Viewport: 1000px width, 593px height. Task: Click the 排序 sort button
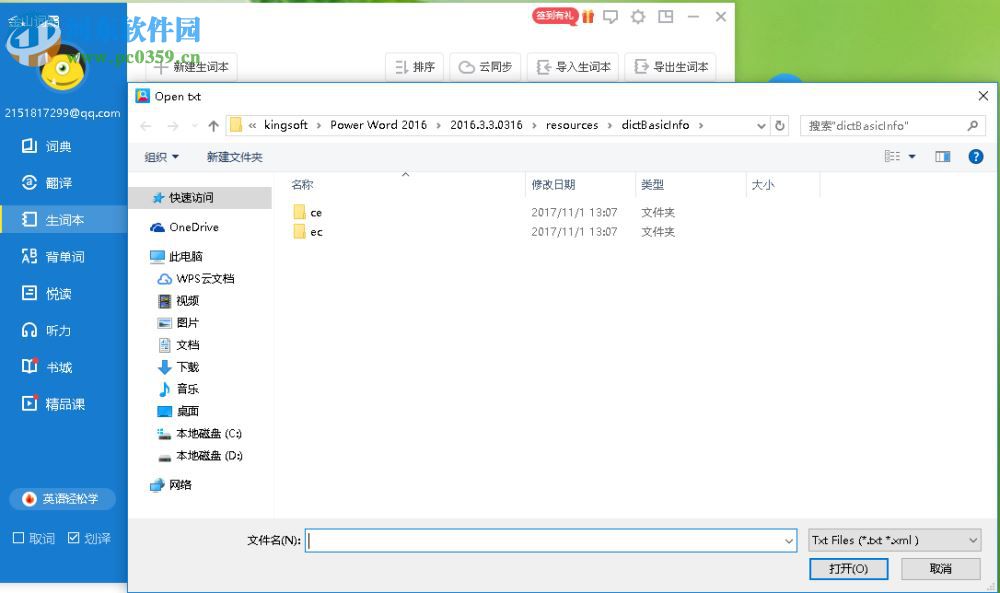(x=415, y=67)
